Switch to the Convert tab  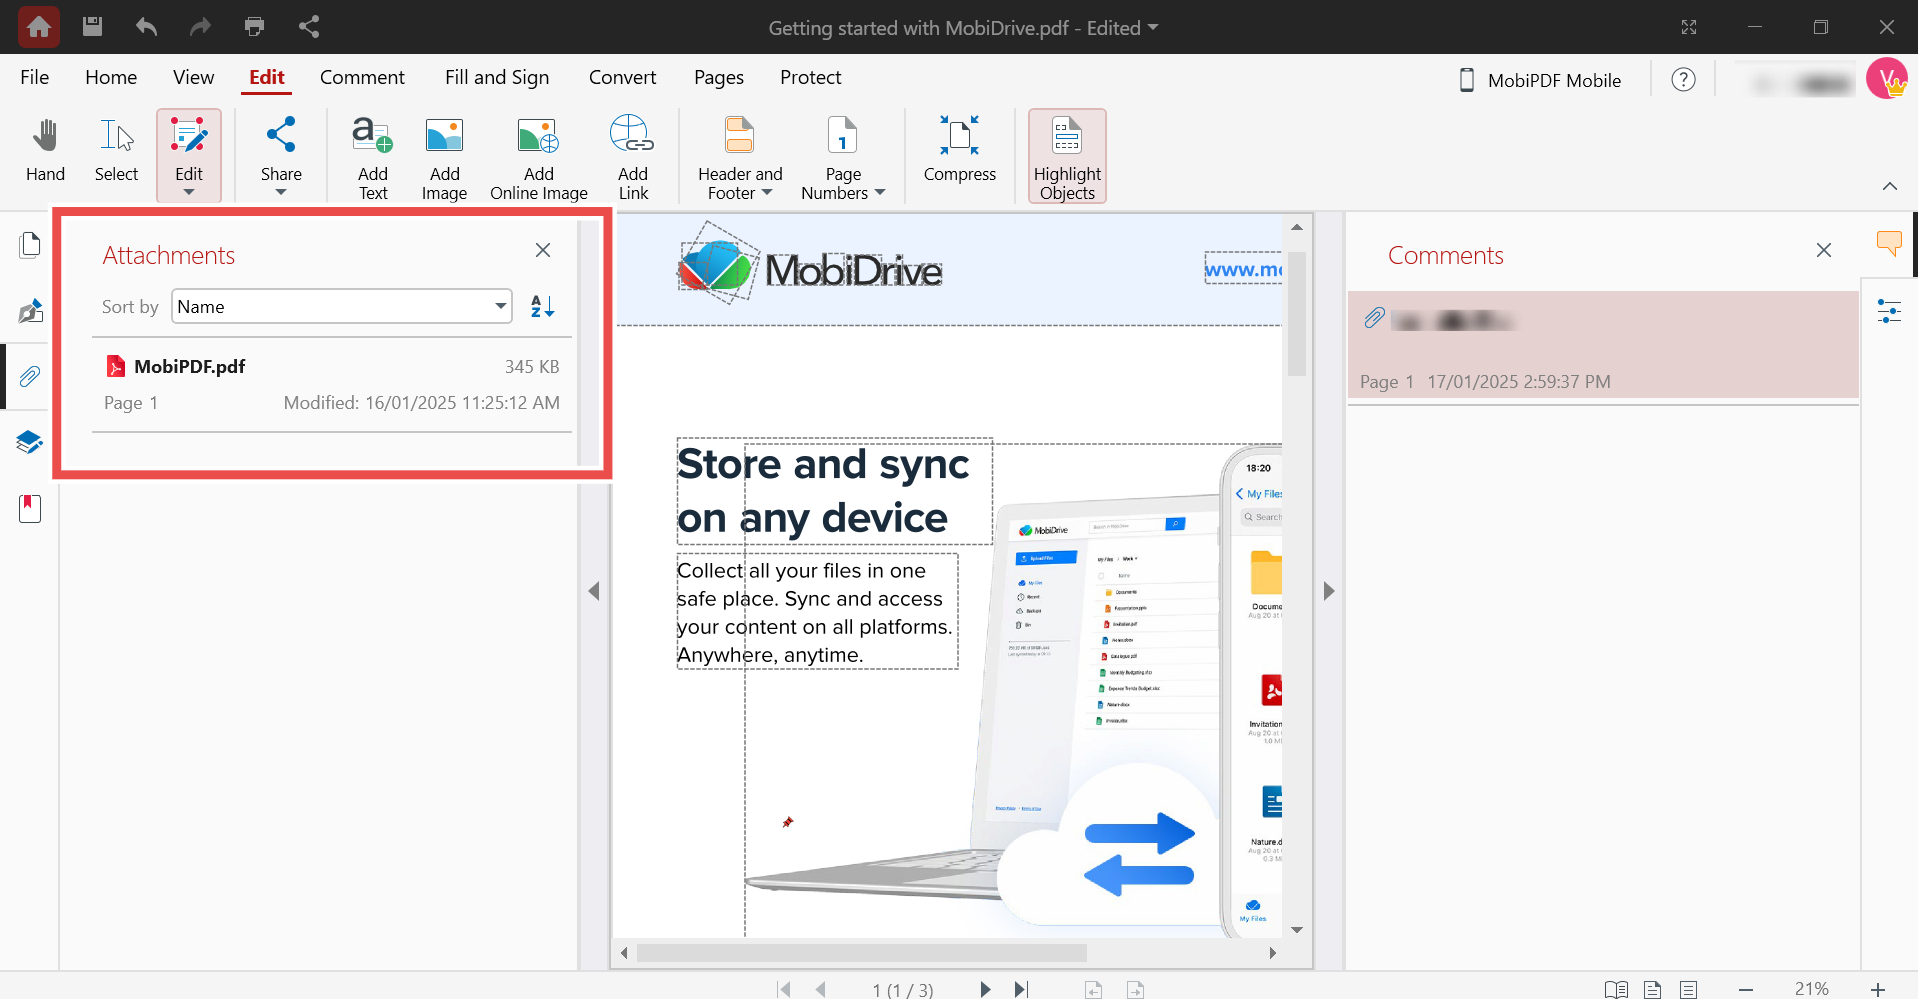tap(622, 77)
